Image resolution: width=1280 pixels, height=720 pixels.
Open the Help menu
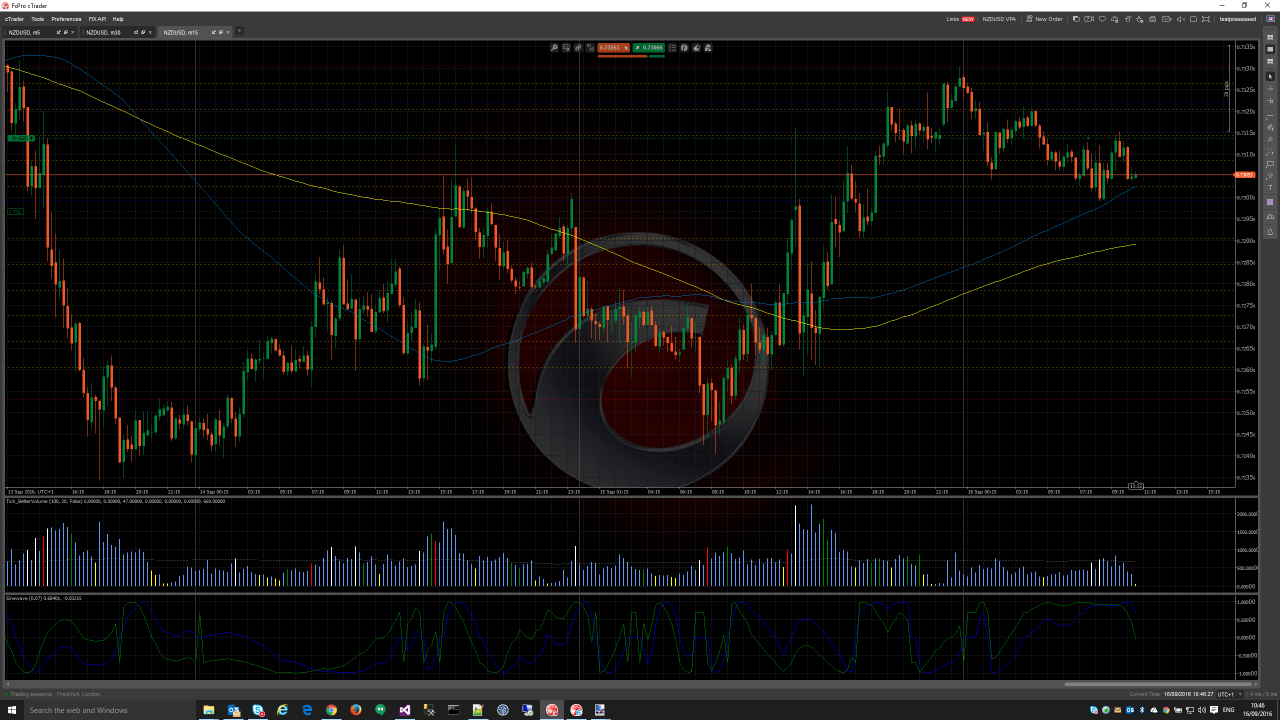click(x=118, y=19)
